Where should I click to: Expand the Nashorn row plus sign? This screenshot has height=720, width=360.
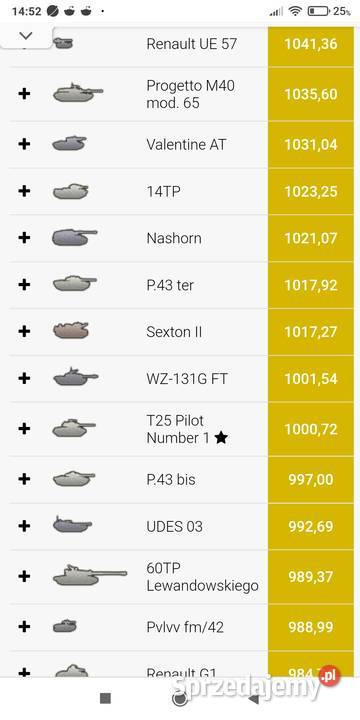point(24,238)
